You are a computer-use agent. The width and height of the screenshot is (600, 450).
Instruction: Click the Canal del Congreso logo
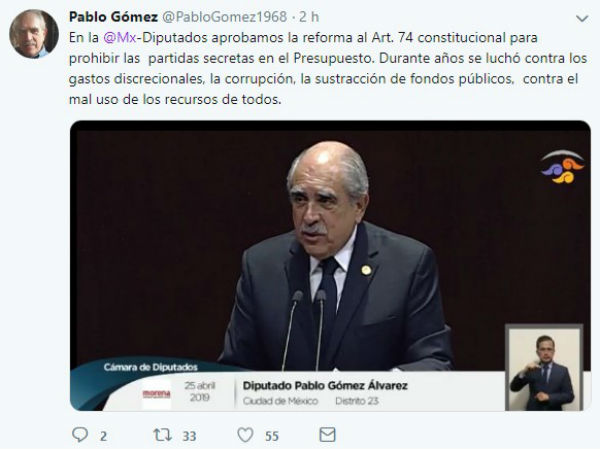(x=562, y=167)
